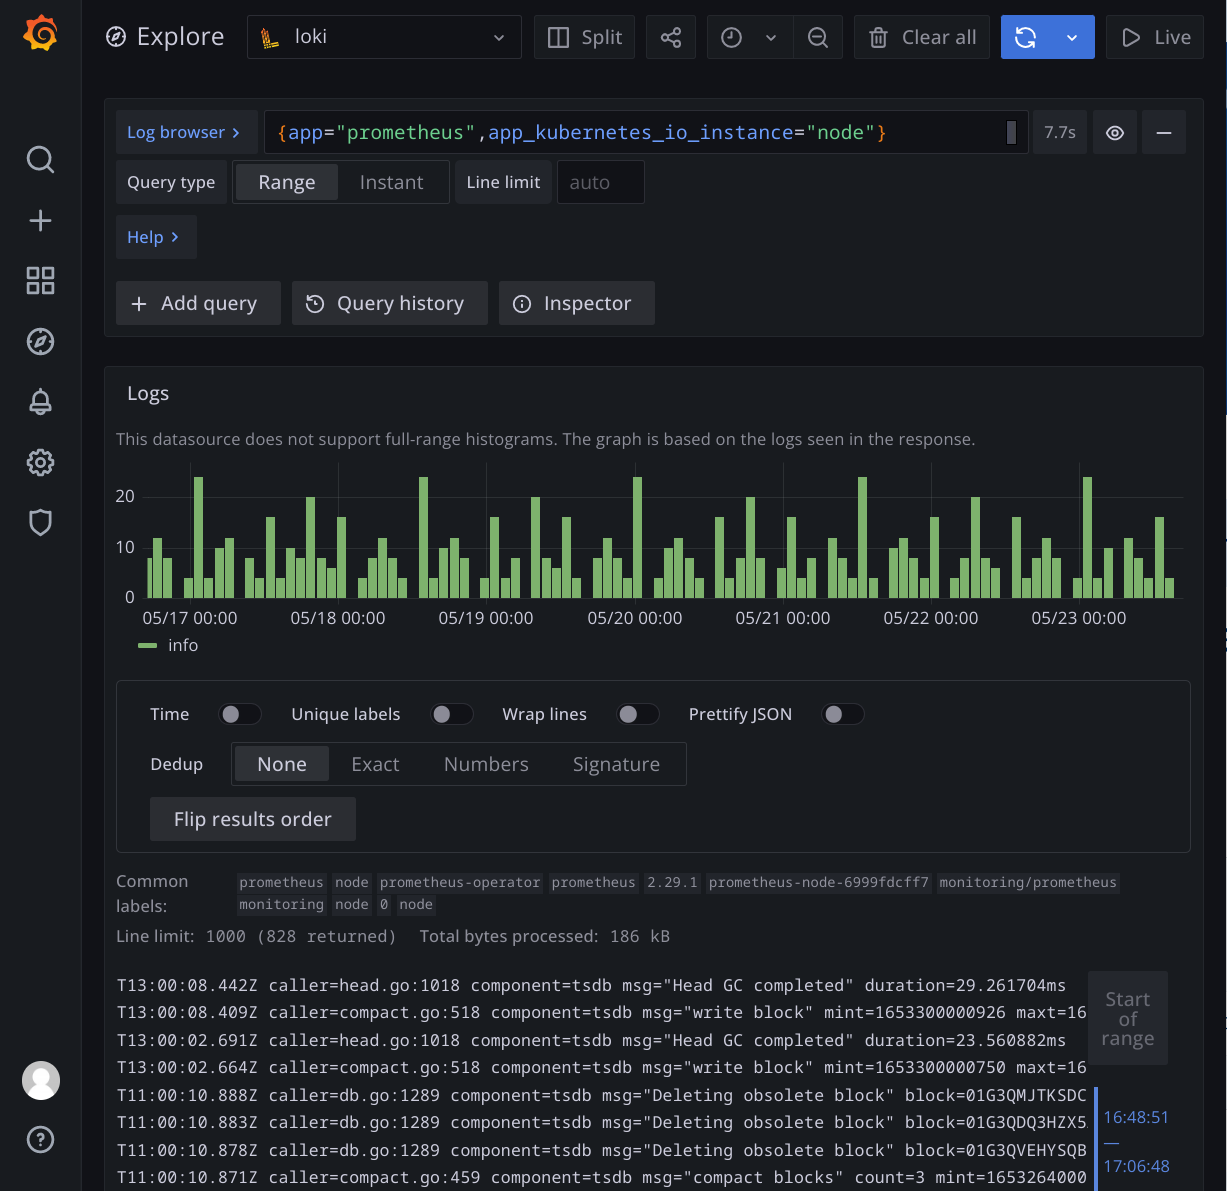Enable the Prettify JSON toggle
The width and height of the screenshot is (1227, 1191).
(843, 714)
